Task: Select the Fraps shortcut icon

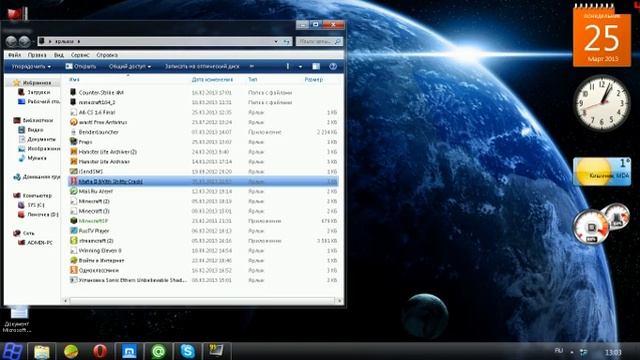Action: click(73, 142)
